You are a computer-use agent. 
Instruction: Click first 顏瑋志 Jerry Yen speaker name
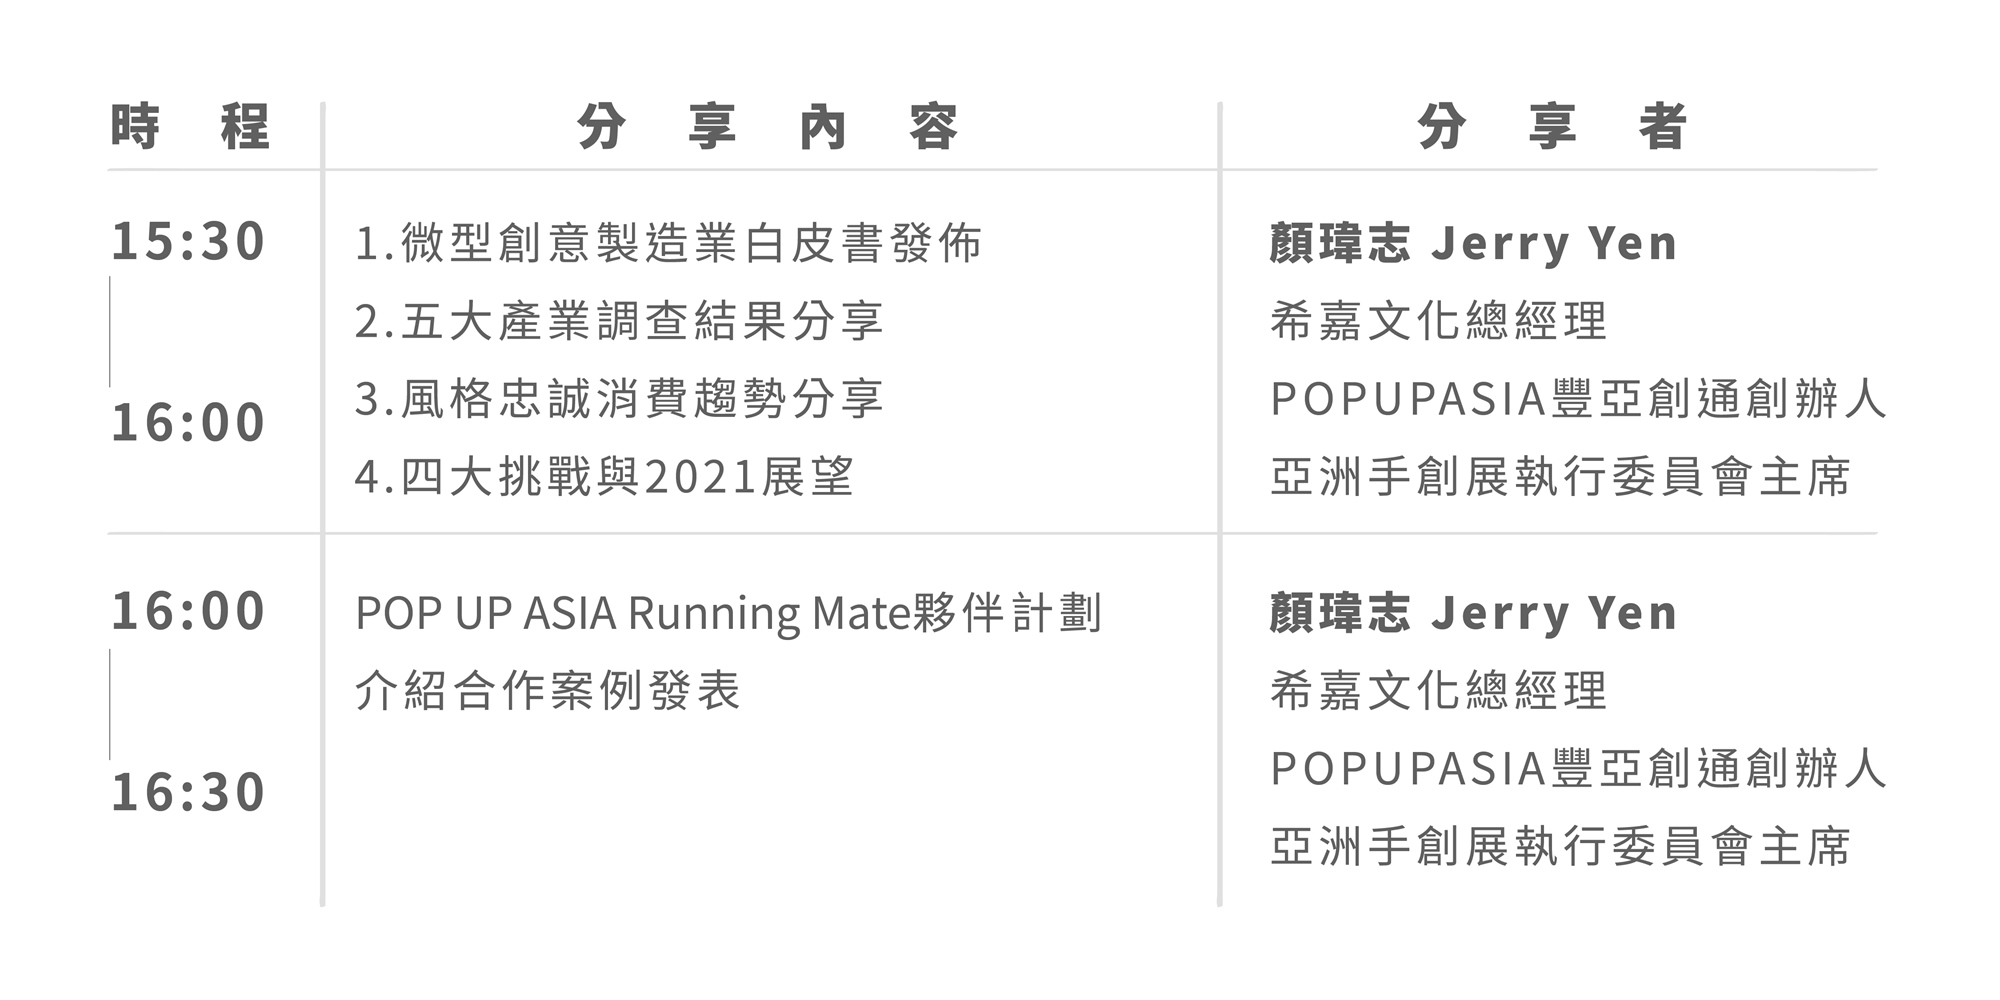(x=1473, y=244)
